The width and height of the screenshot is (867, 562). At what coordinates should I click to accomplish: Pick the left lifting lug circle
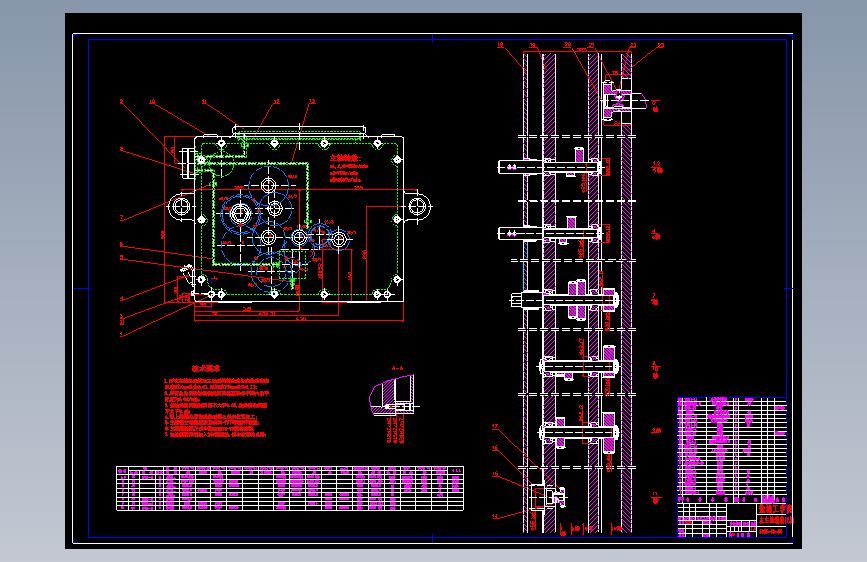pos(180,207)
